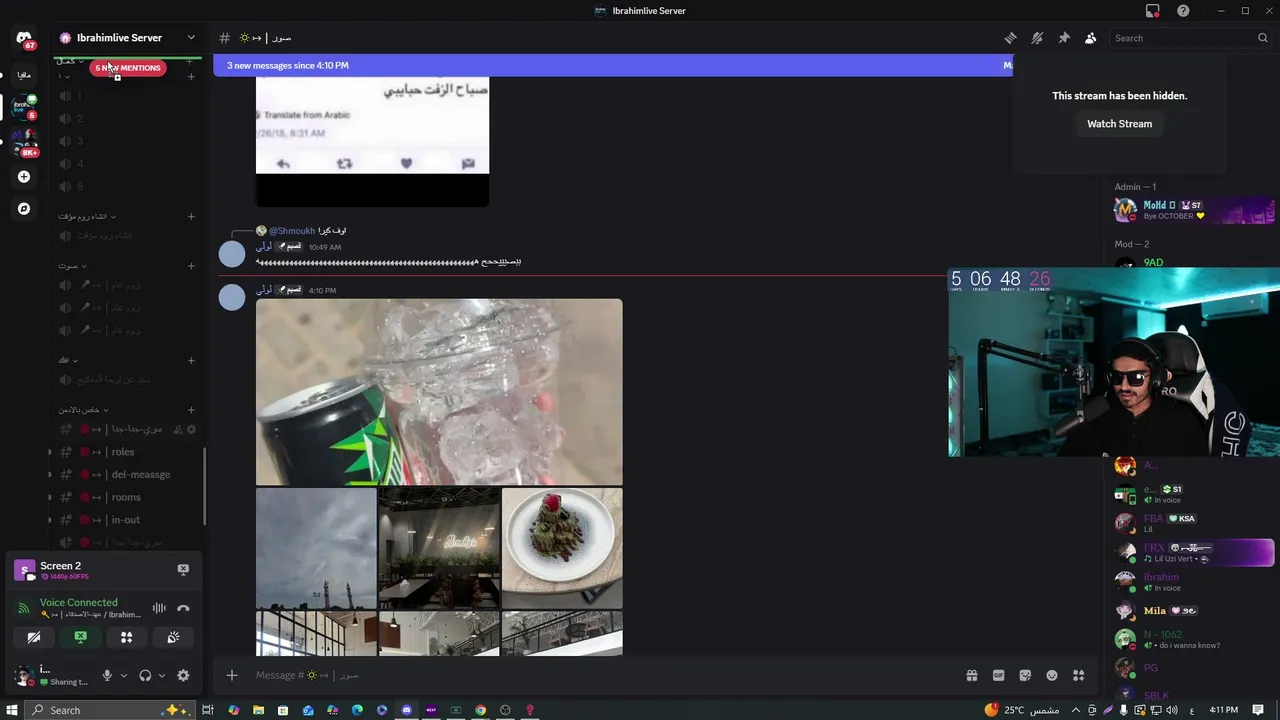This screenshot has height=720, width=1280.
Task: Open the del-meassge channel
Action: coord(127,475)
